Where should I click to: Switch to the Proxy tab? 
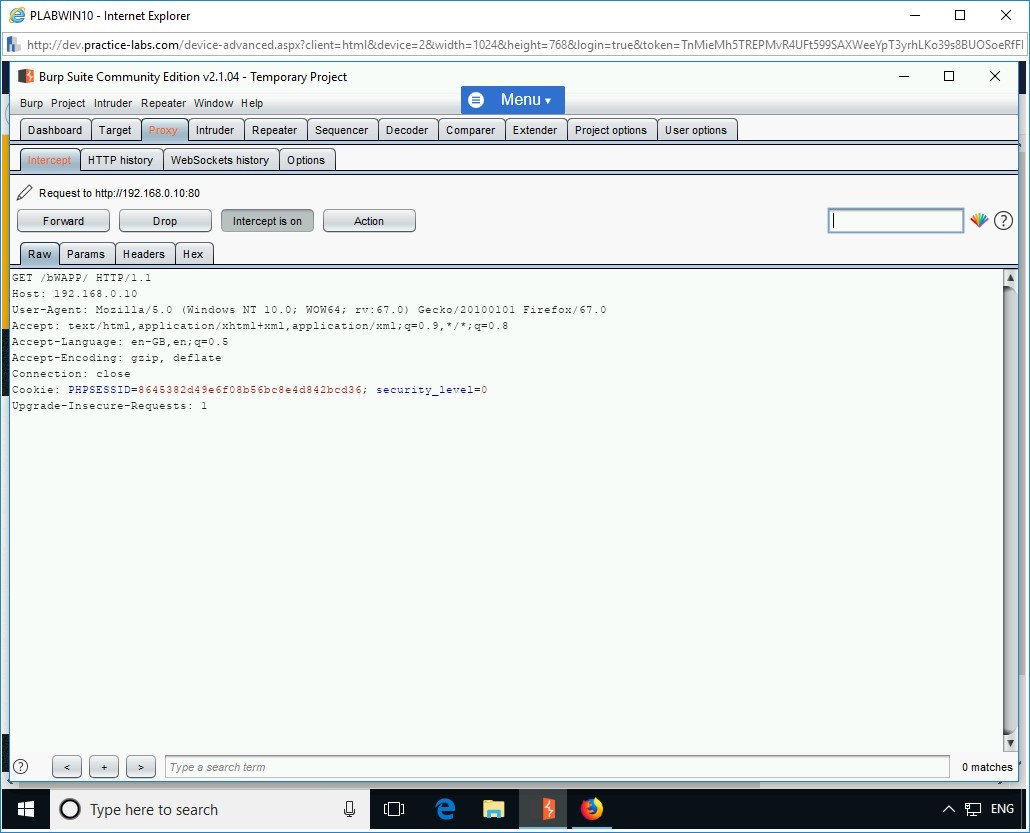click(x=164, y=129)
